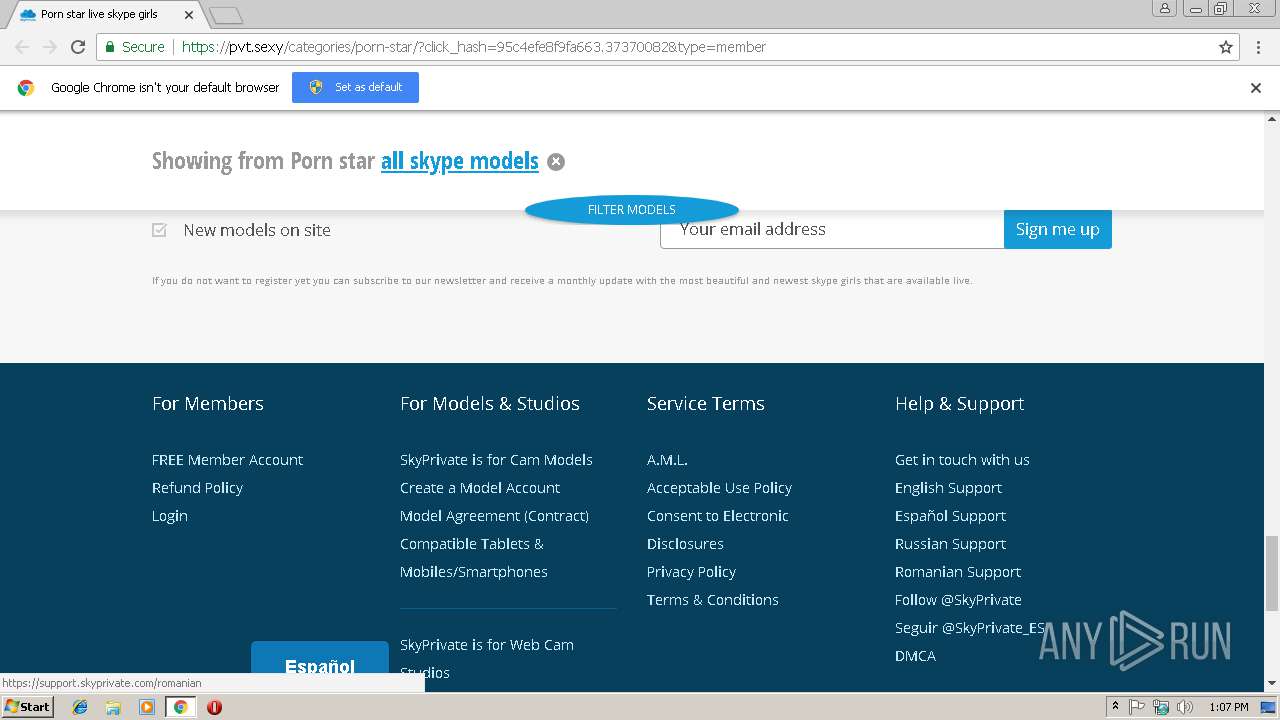
Task: Switch to the Chrome taskbar icon
Action: click(180, 707)
